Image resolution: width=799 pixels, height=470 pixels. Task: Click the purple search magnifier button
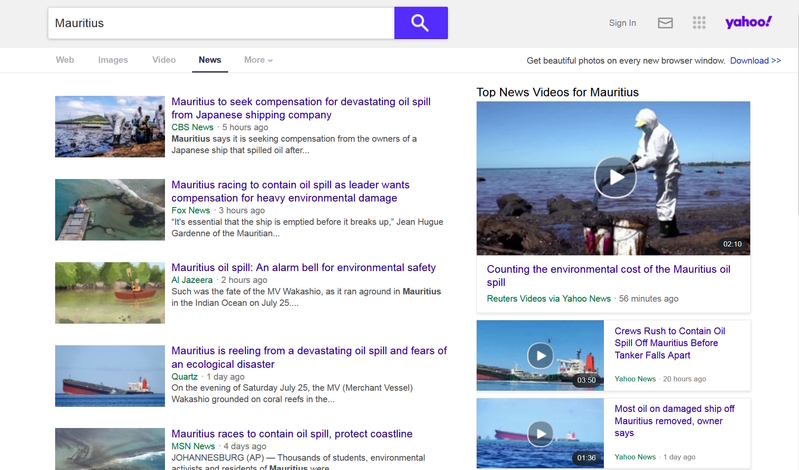point(421,23)
